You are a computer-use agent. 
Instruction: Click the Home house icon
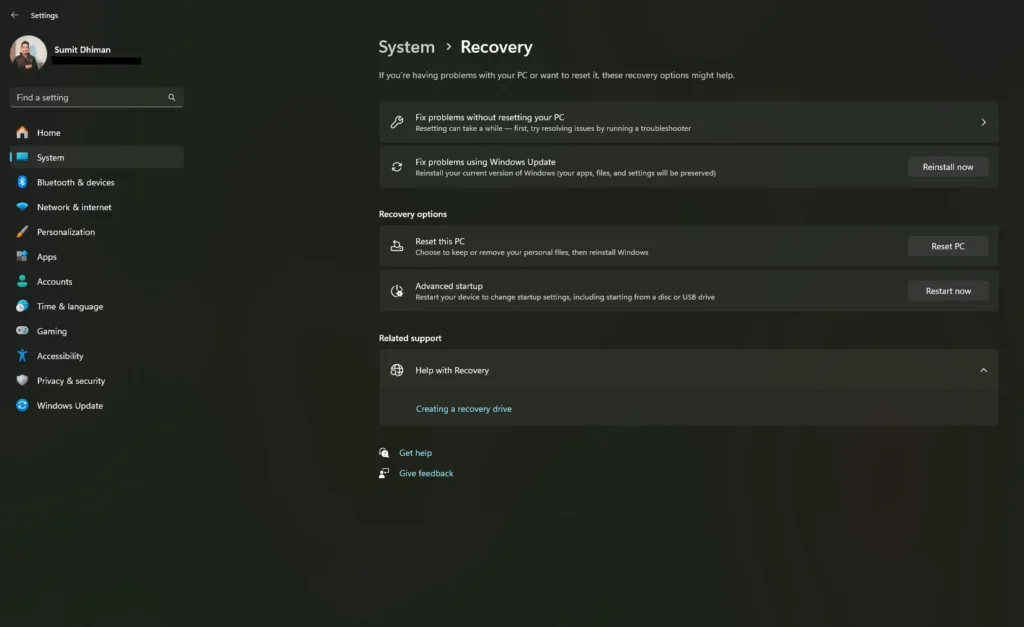pyautogui.click(x=22, y=133)
